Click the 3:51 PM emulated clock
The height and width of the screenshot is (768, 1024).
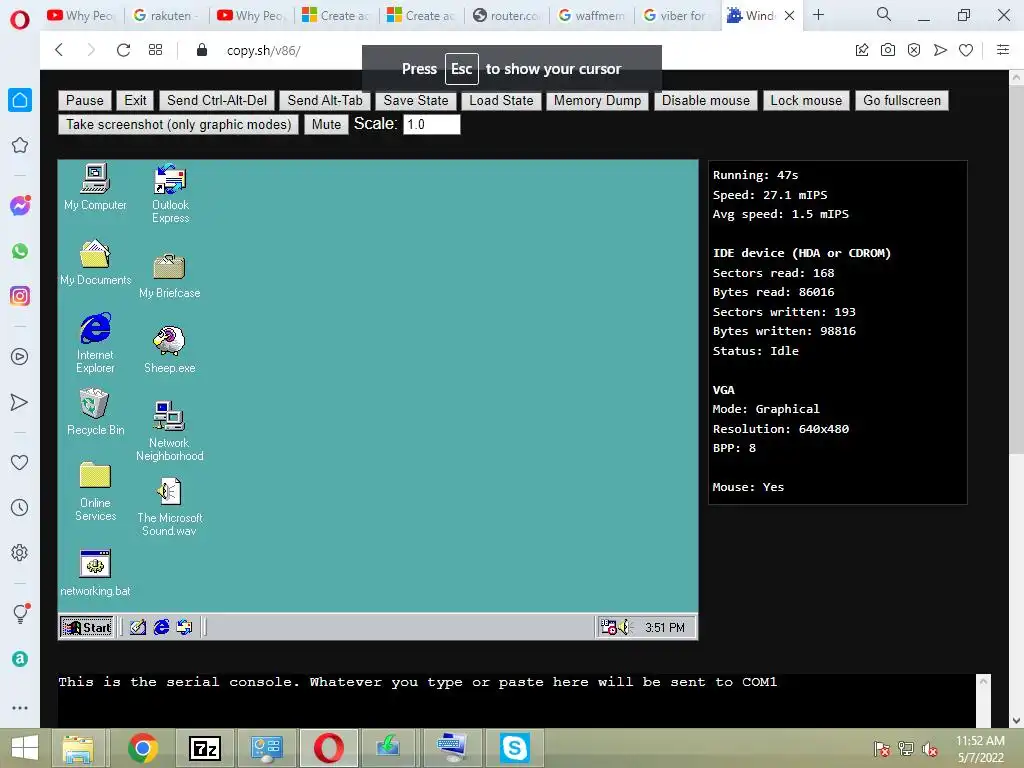(665, 628)
